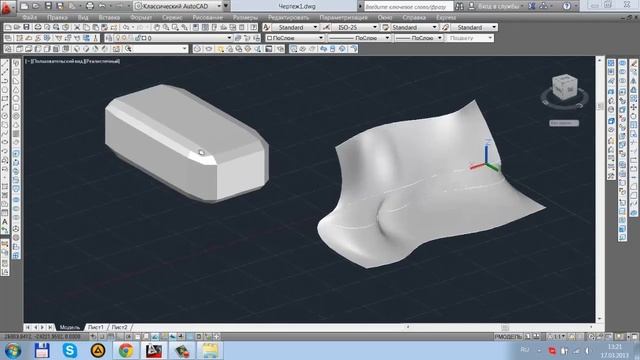
Task: Open the table style Standard dropdown
Action: 414,27
